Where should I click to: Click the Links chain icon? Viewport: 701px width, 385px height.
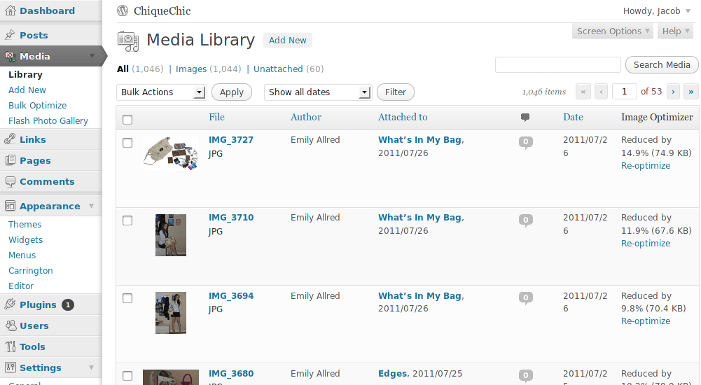coord(10,139)
